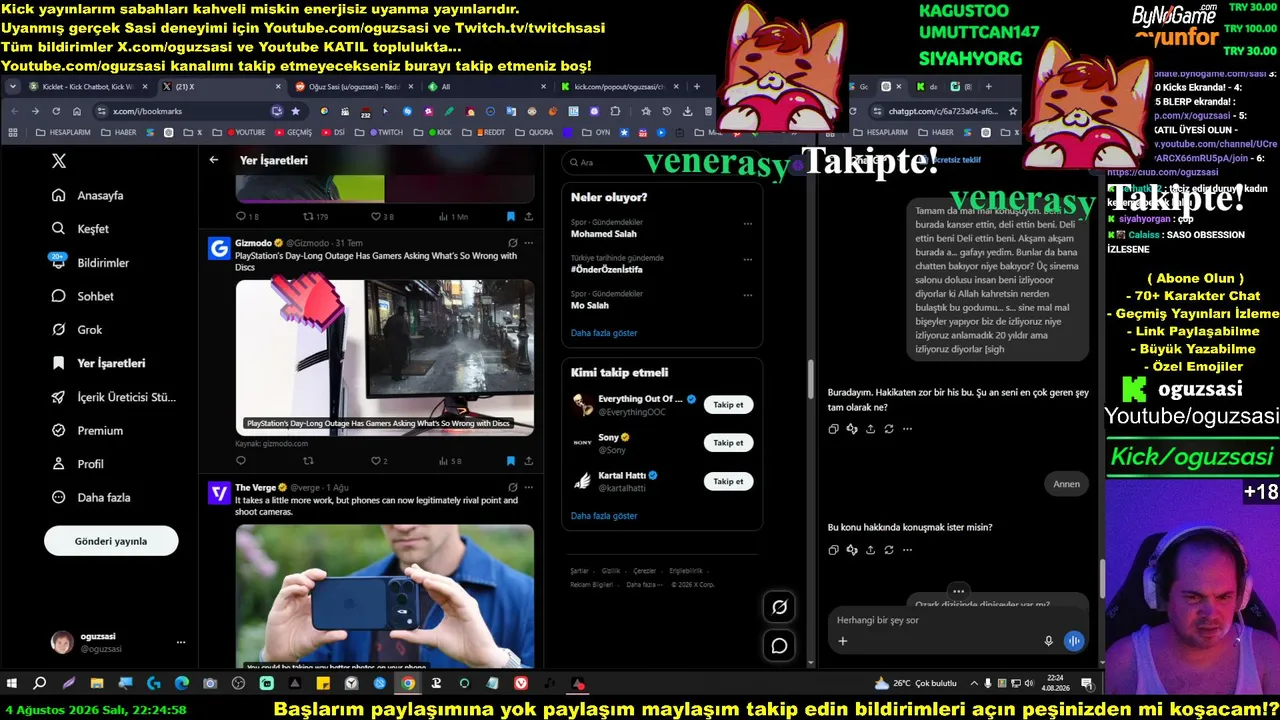
Task: Click plus icon in ChatGPT message box
Action: [x=842, y=641]
